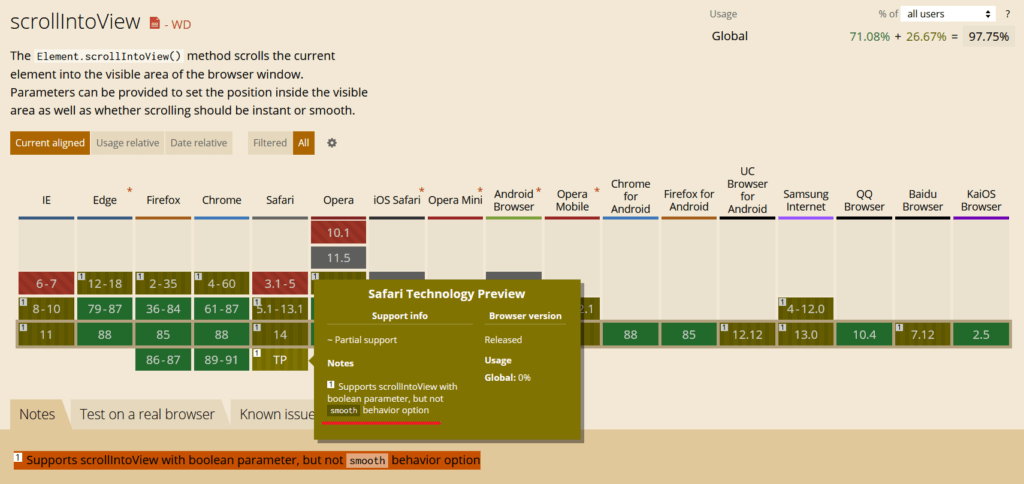This screenshot has height=484, width=1024.
Task: Select the Safari 14 version cell
Action: pyautogui.click(x=280, y=335)
